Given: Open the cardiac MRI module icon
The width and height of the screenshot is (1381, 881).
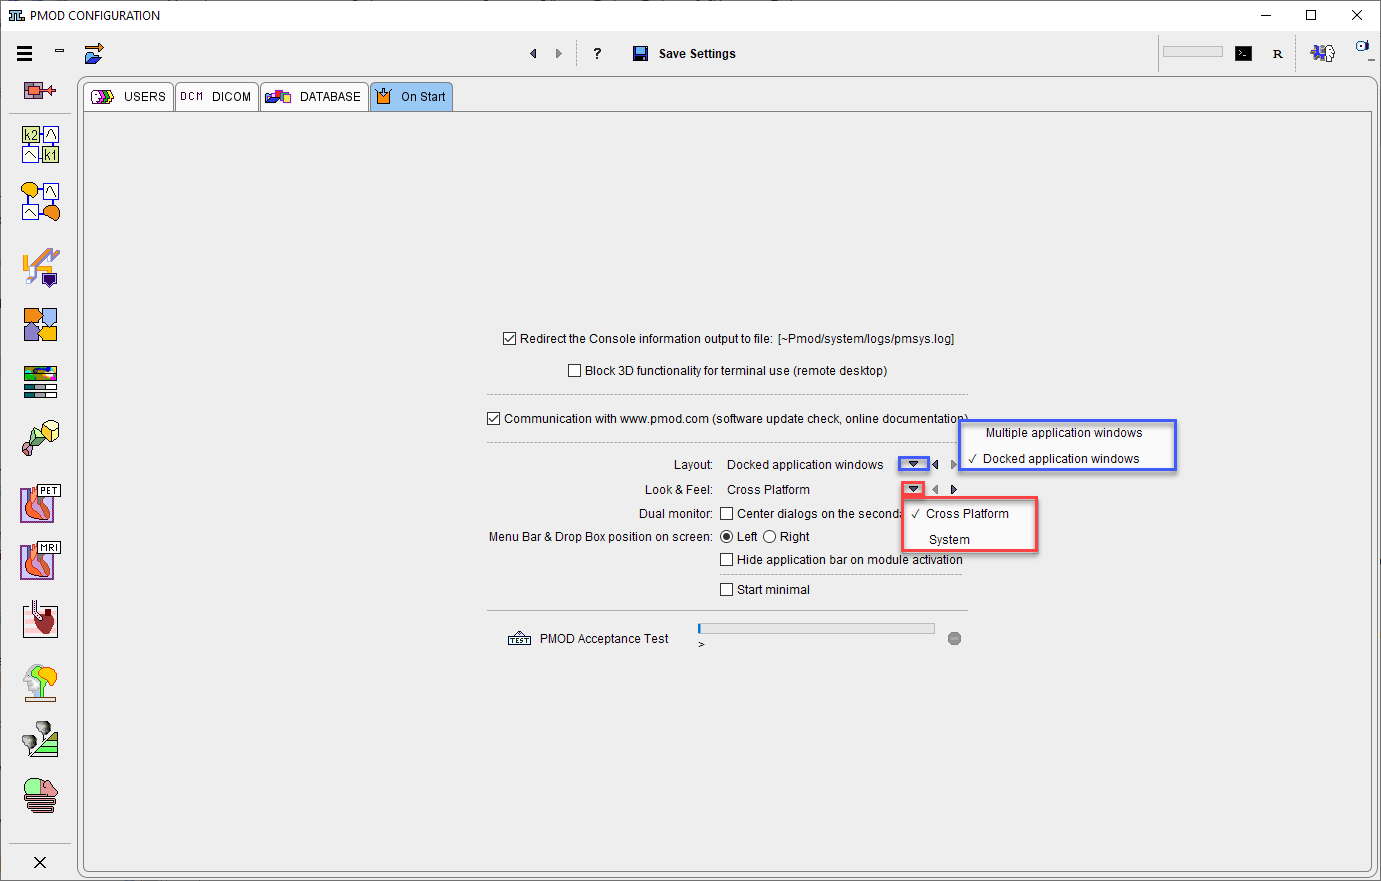Looking at the screenshot, I should click(40, 561).
